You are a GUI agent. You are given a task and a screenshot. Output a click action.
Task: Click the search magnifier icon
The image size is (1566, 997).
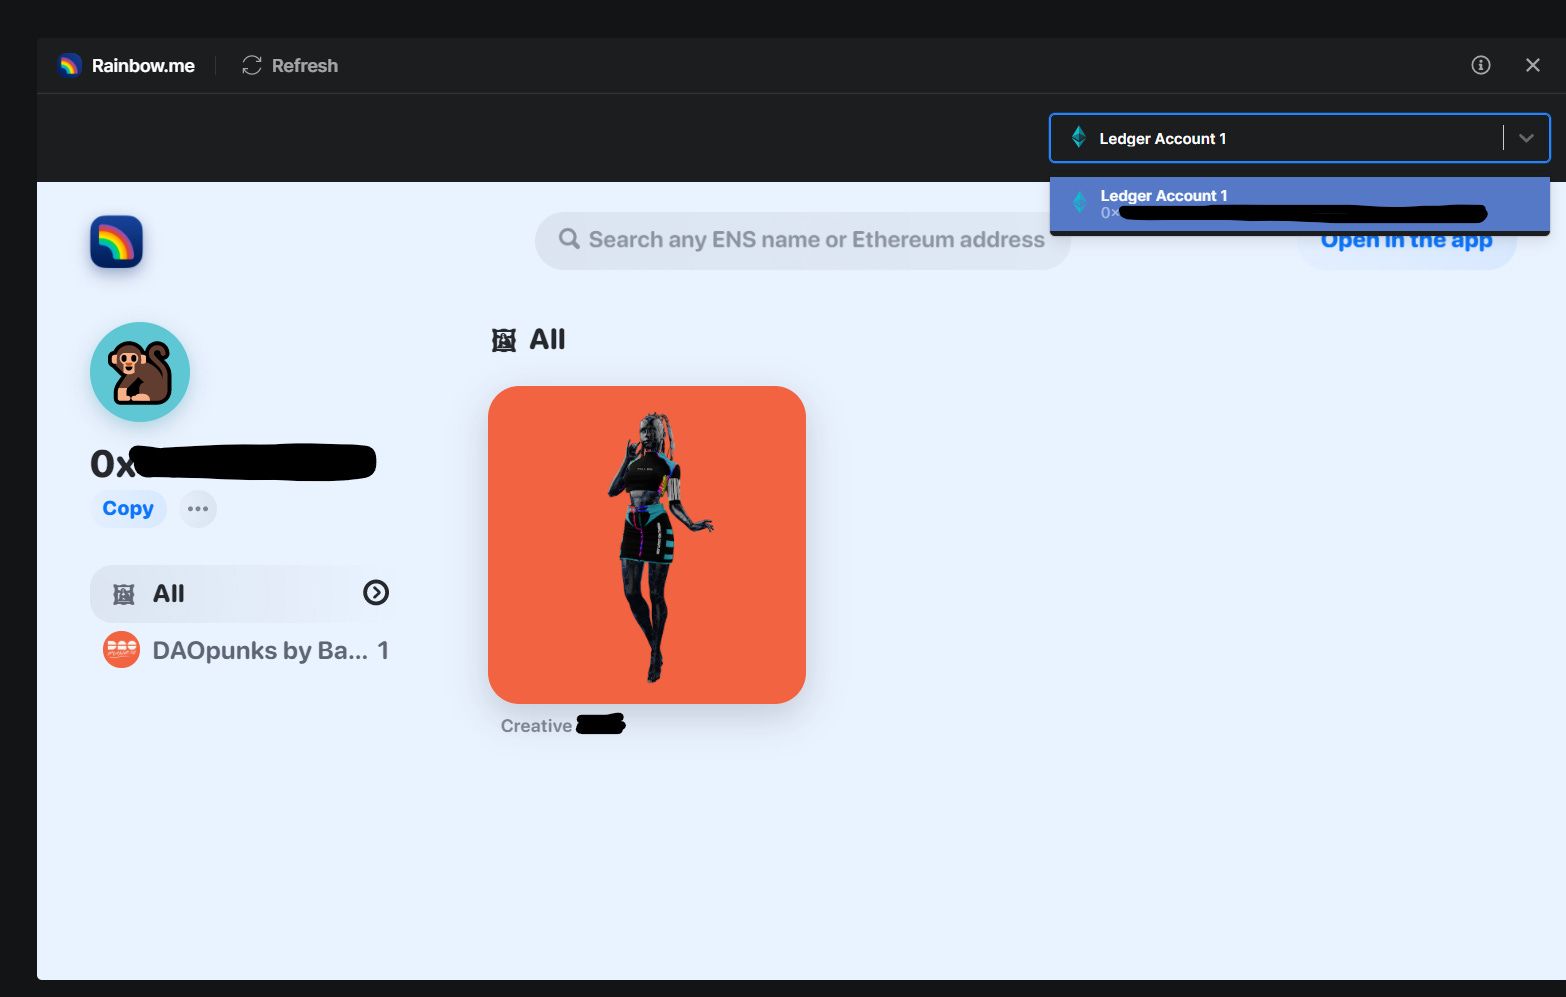(x=569, y=240)
